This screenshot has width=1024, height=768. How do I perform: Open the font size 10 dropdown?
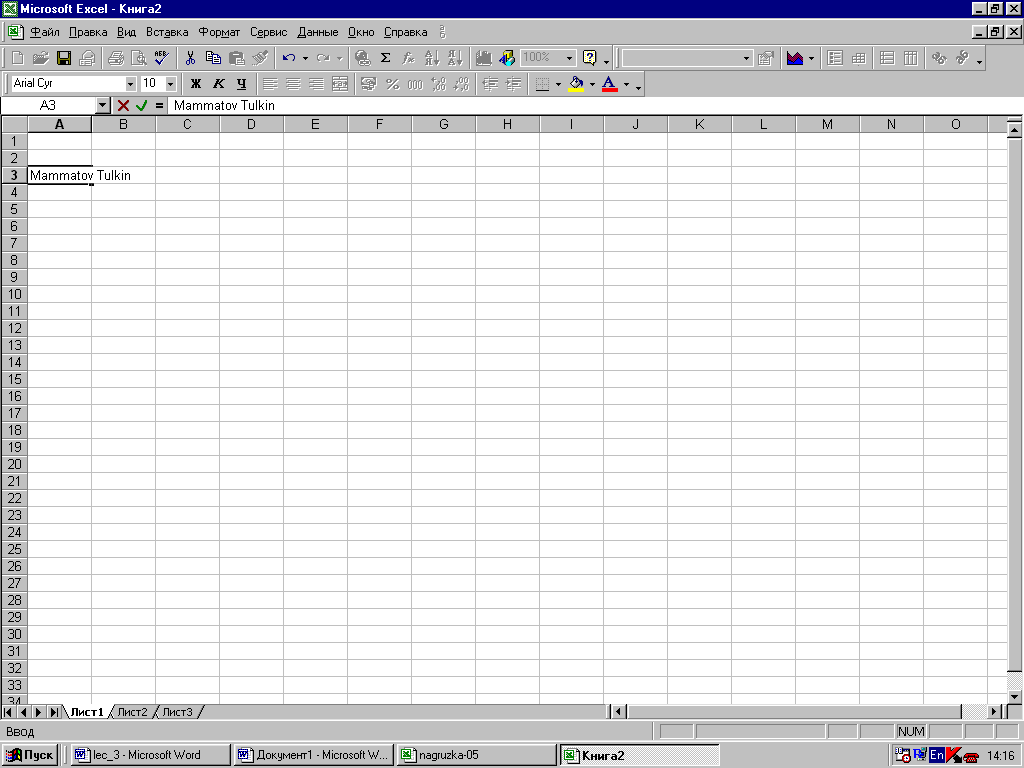tap(170, 84)
